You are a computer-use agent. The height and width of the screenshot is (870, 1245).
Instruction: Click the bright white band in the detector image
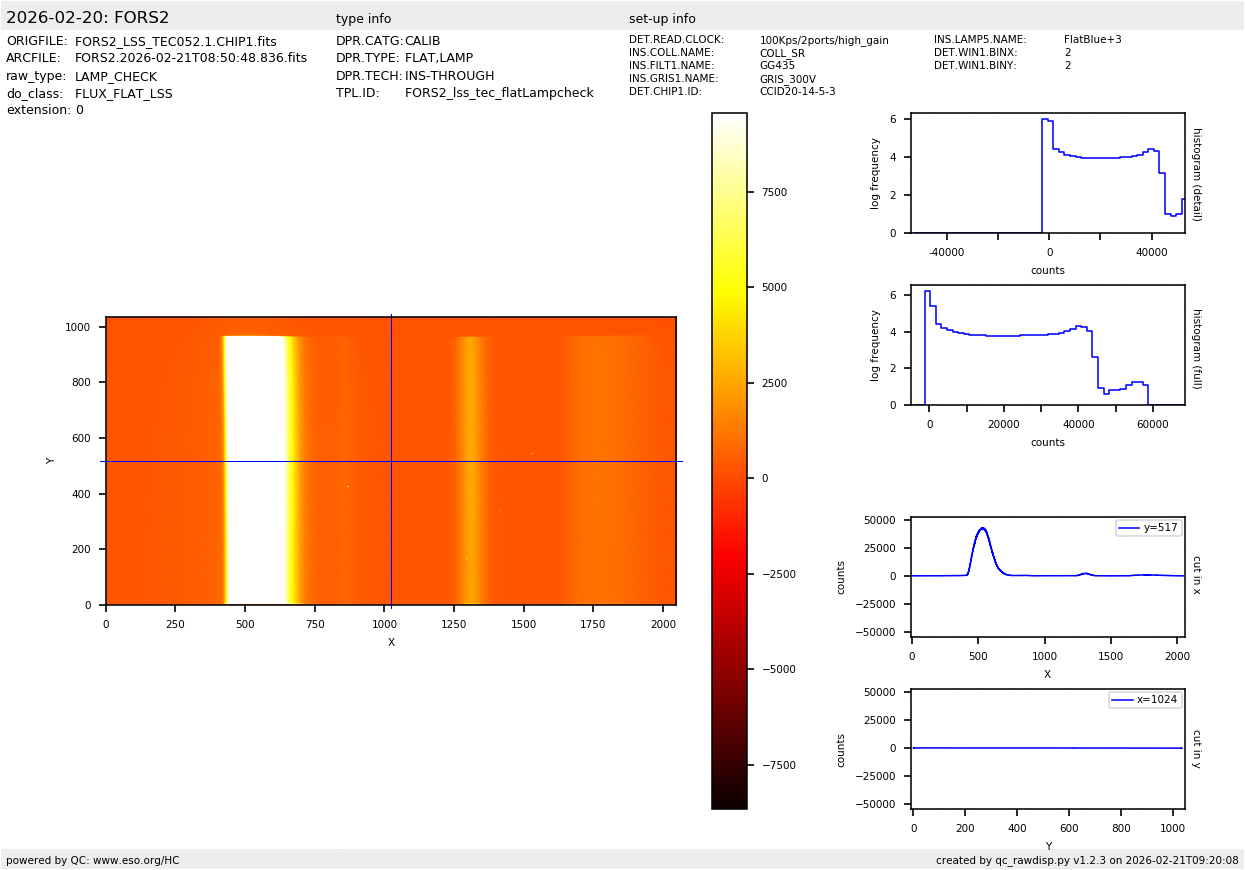[255, 470]
